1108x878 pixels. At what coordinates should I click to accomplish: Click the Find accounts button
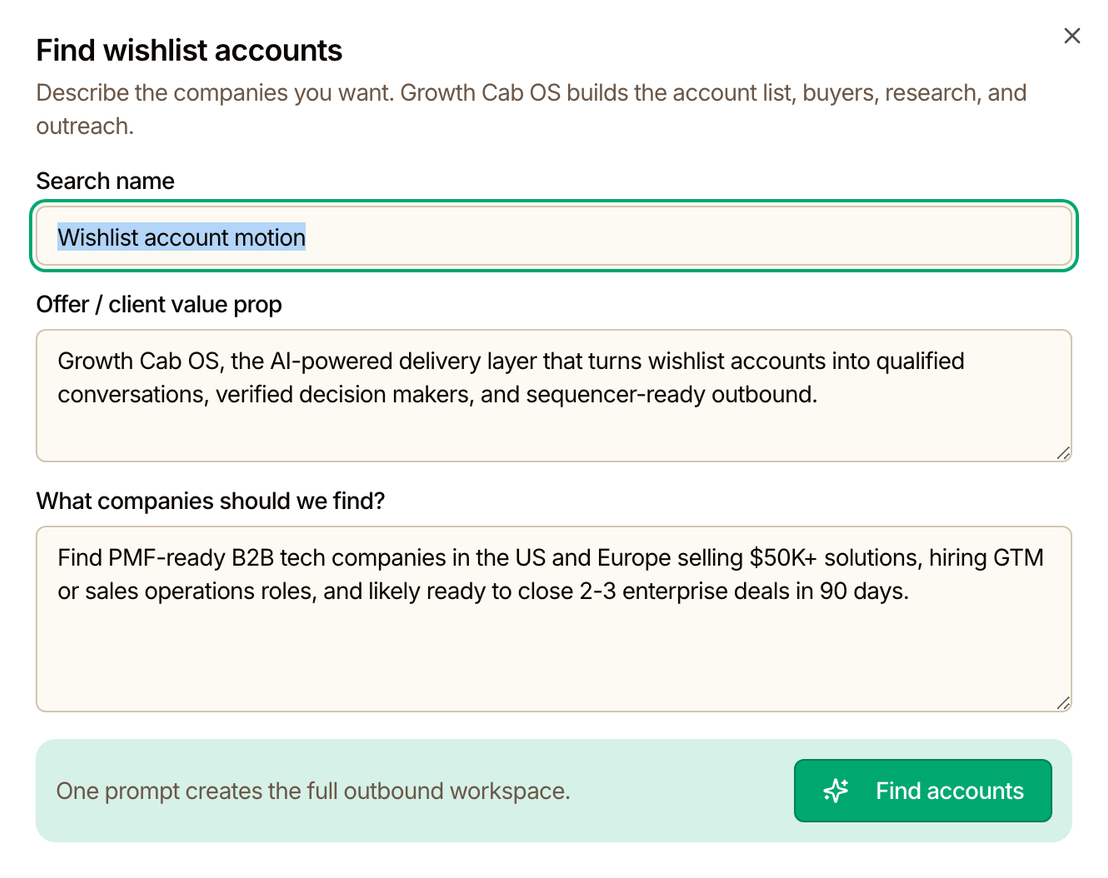(x=922, y=790)
